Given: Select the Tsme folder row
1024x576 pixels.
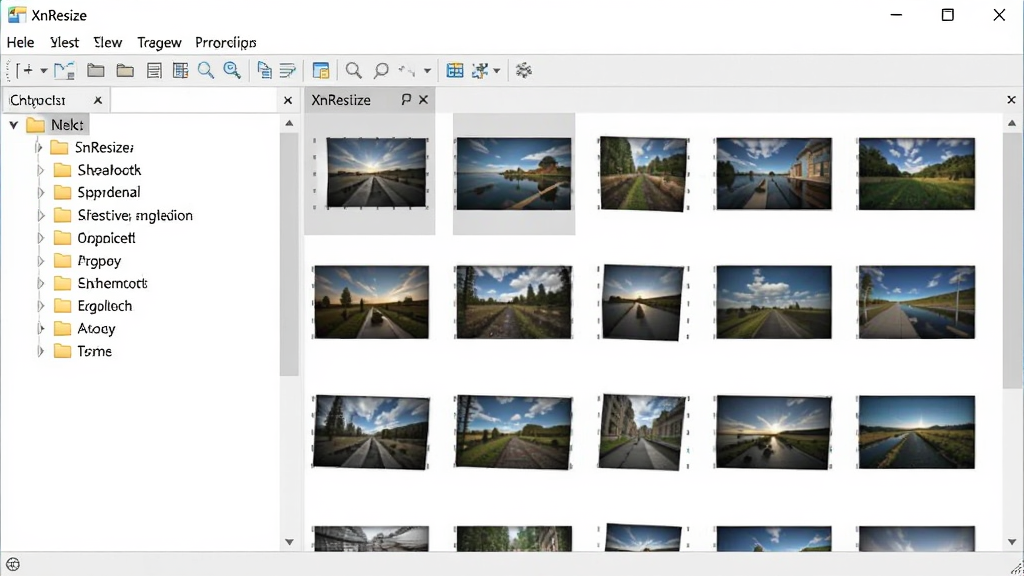Looking at the screenshot, I should pyautogui.click(x=82, y=351).
